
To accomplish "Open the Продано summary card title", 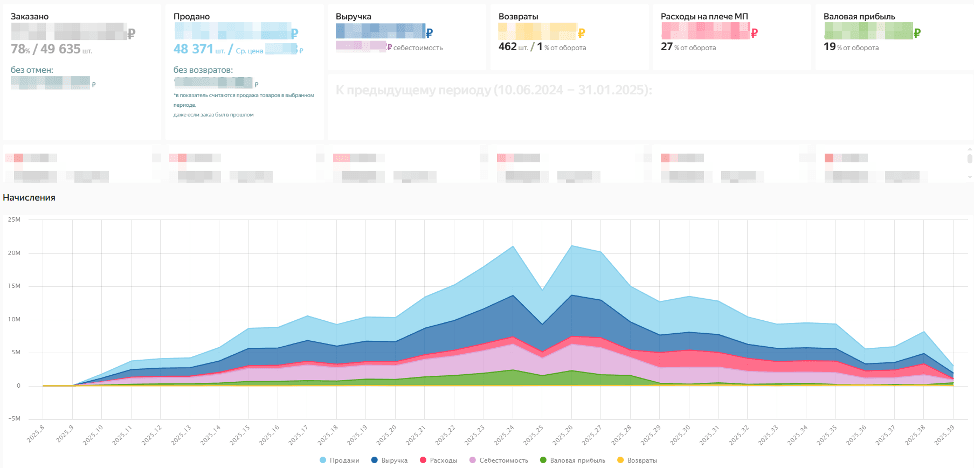I will [x=191, y=17].
